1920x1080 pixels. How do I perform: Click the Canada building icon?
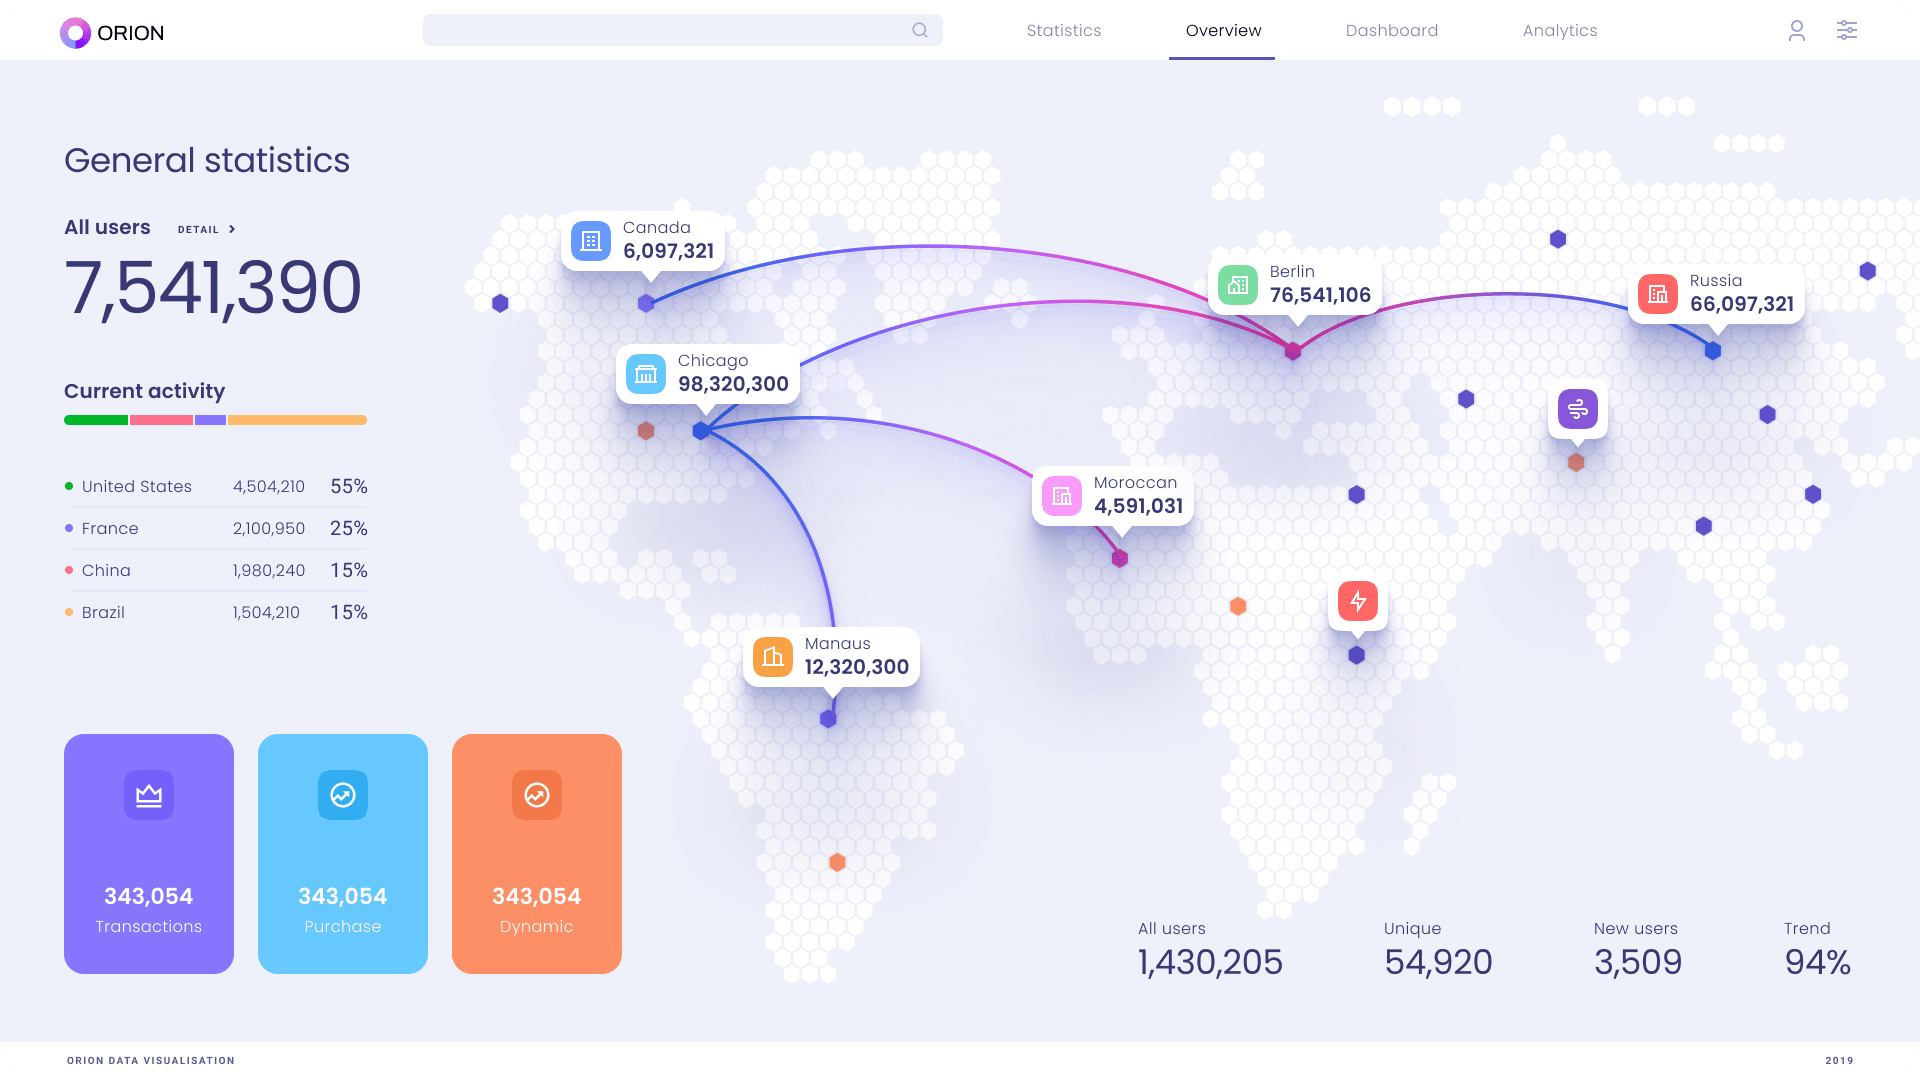(591, 241)
